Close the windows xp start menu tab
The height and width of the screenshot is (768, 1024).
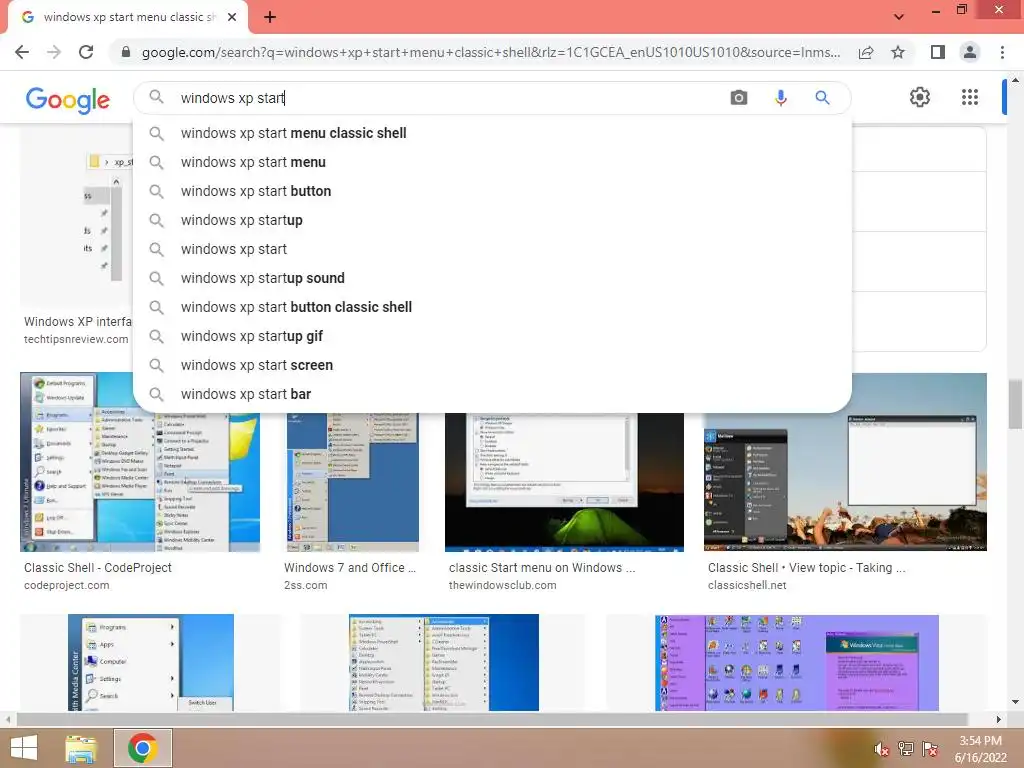[232, 17]
